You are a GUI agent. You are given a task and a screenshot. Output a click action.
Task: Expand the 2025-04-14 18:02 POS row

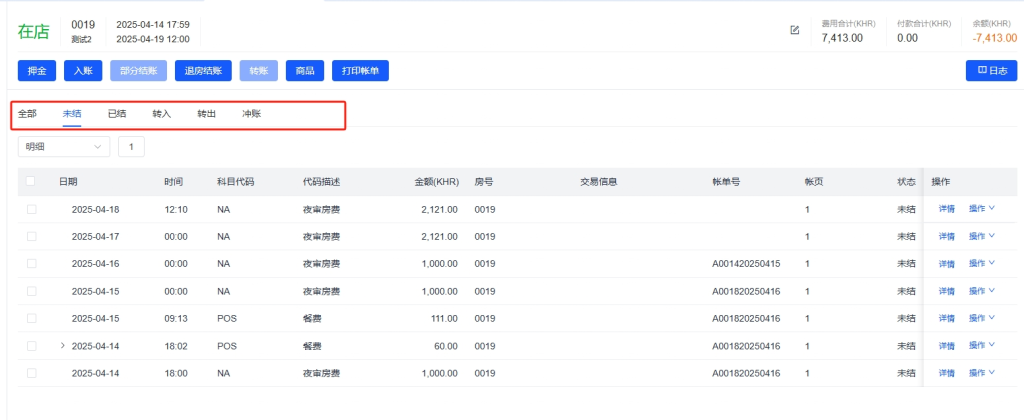(x=63, y=346)
